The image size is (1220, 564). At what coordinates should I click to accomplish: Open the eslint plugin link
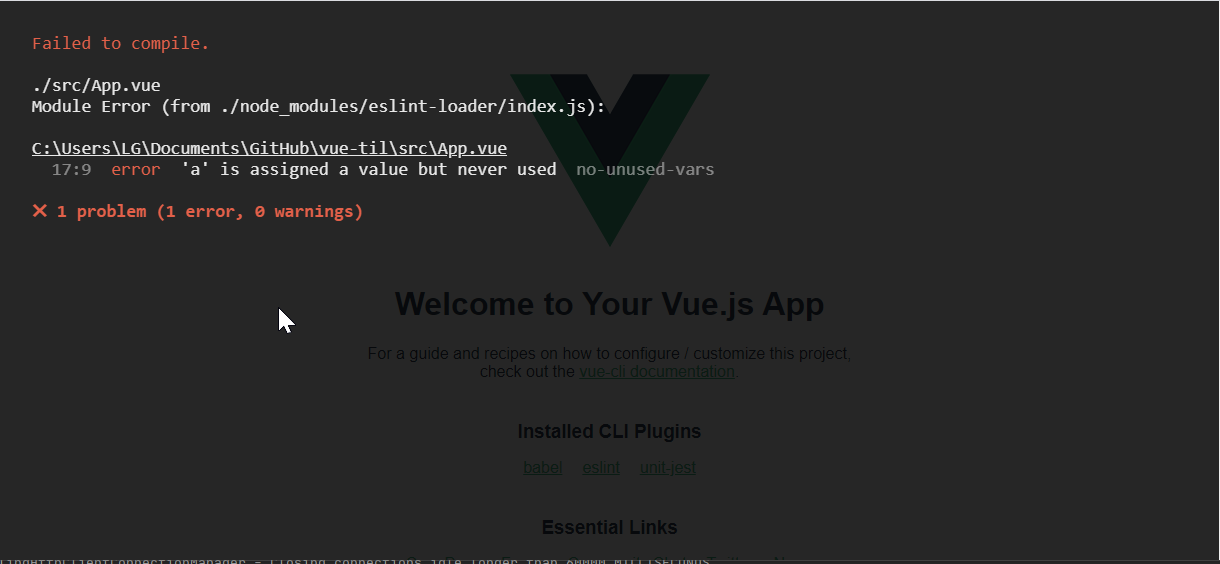point(601,468)
